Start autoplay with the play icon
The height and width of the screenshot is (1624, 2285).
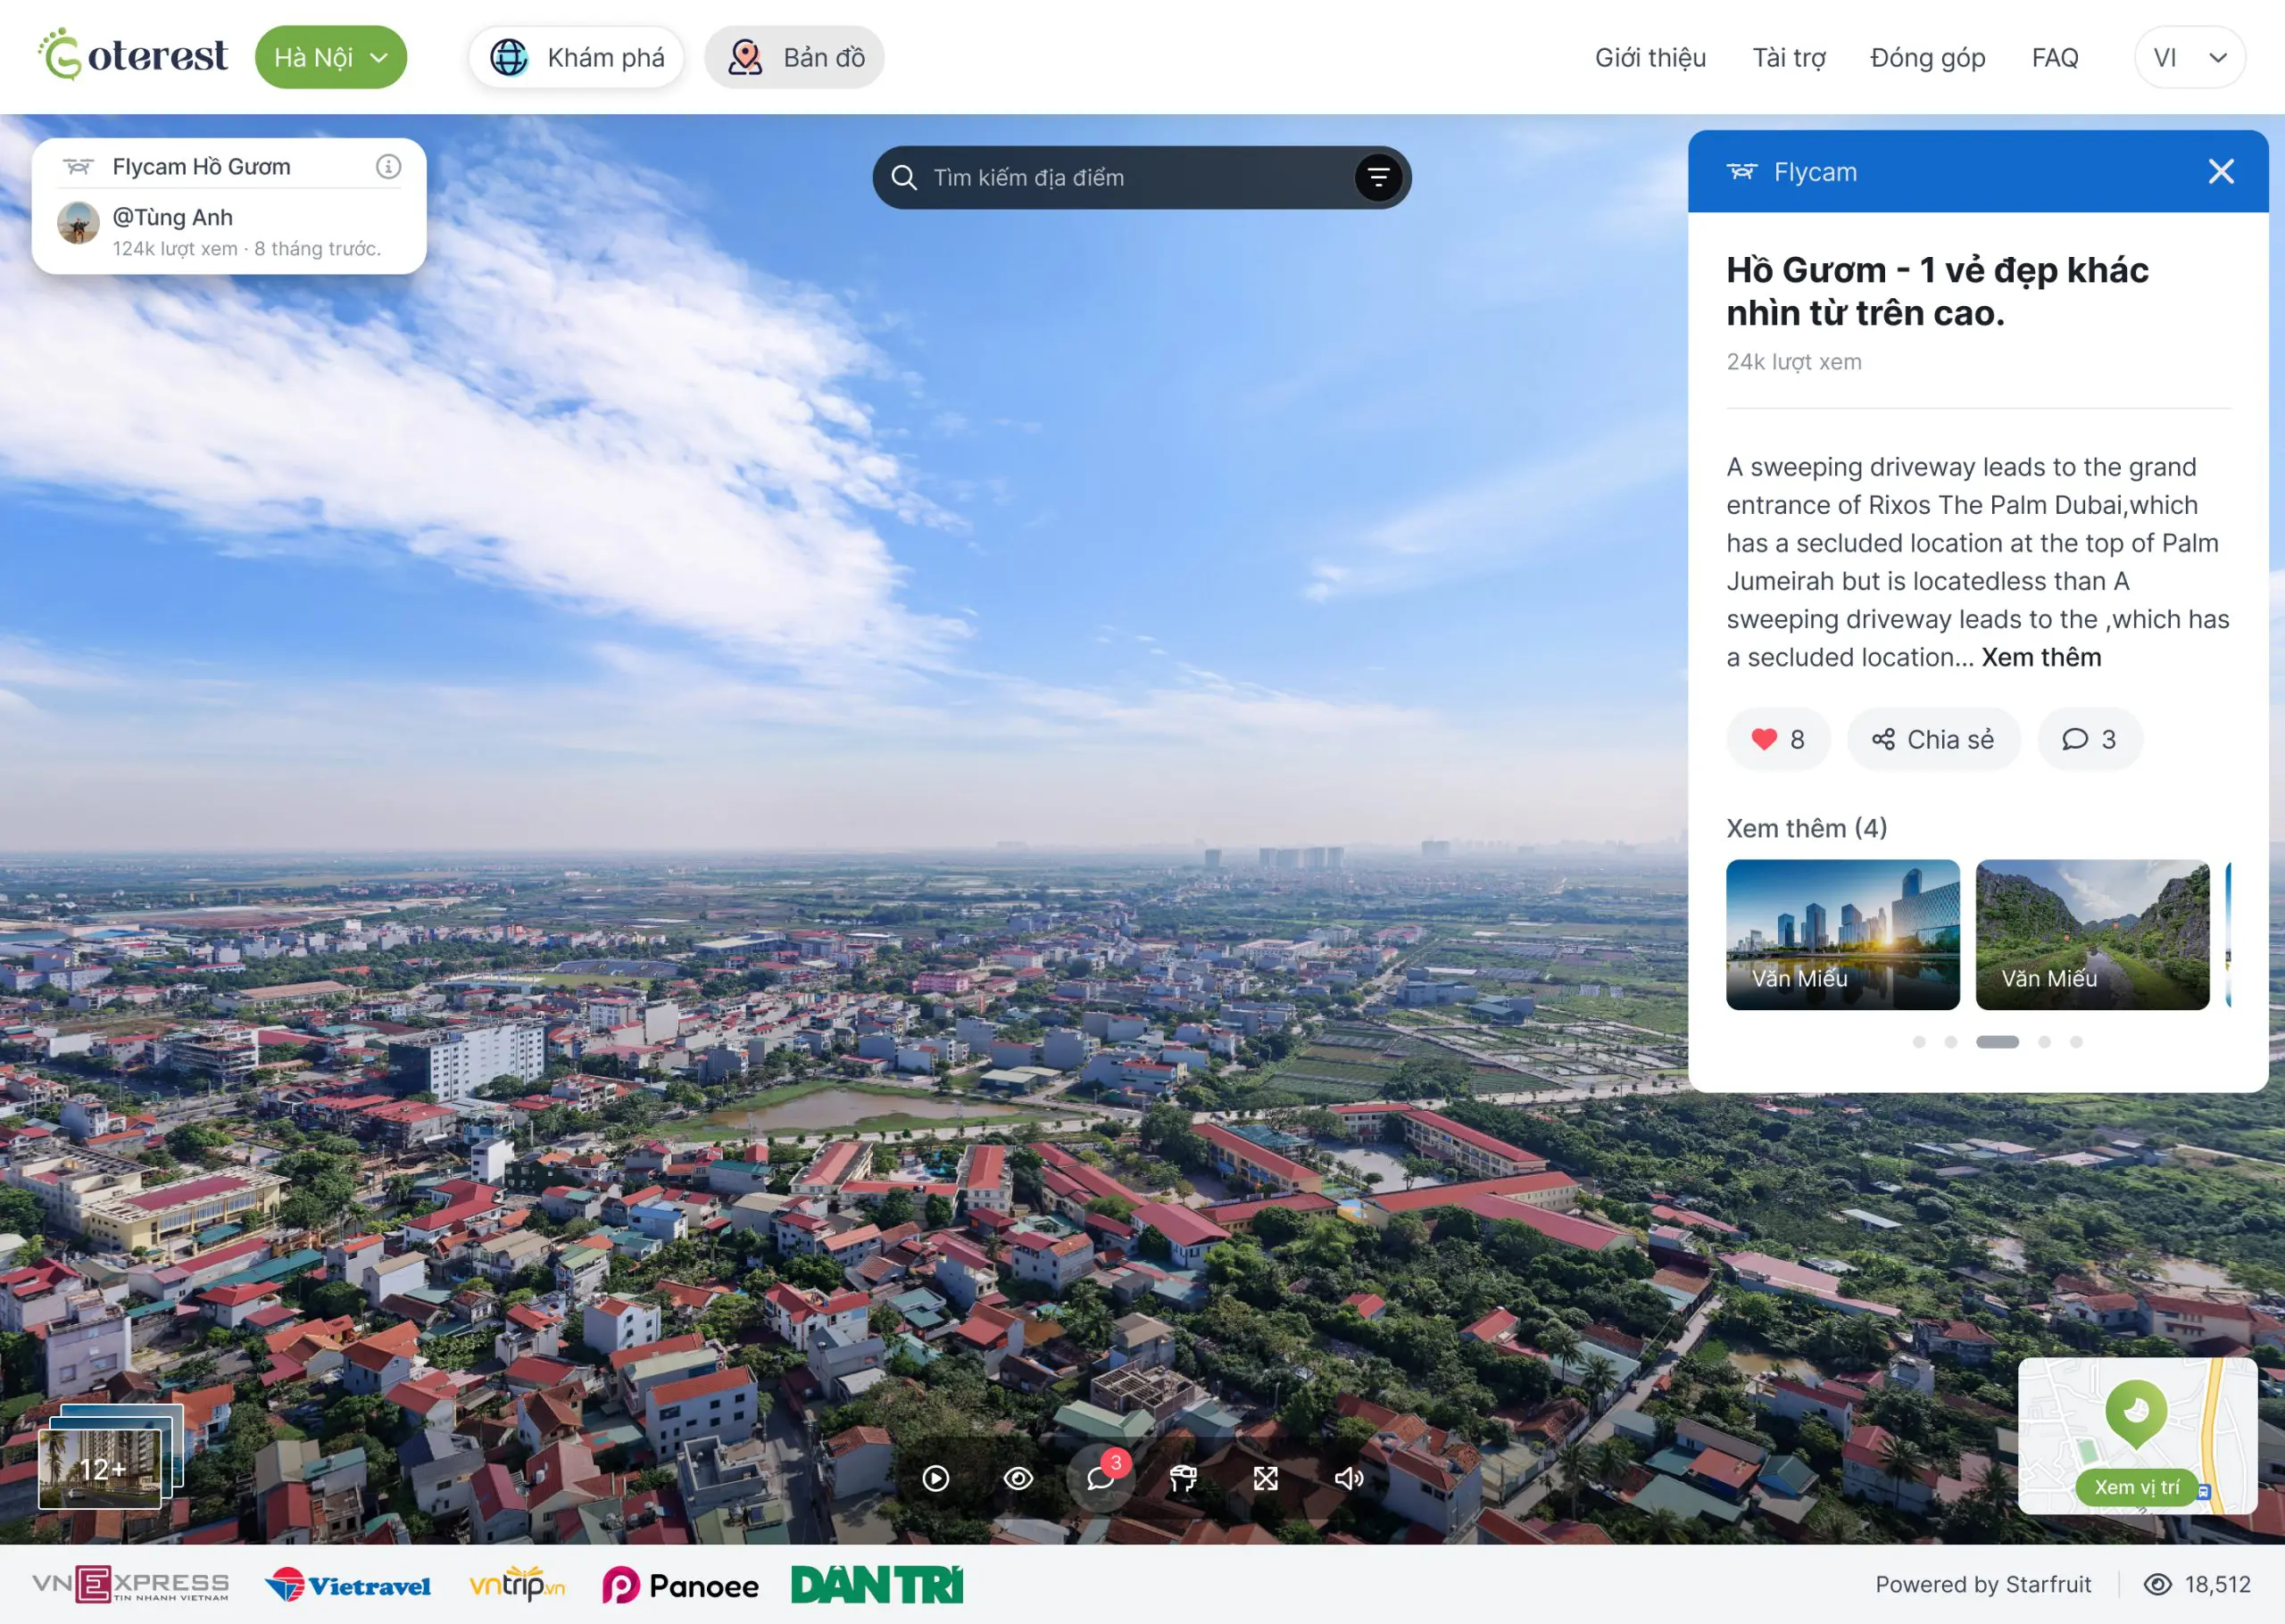pyautogui.click(x=935, y=1478)
